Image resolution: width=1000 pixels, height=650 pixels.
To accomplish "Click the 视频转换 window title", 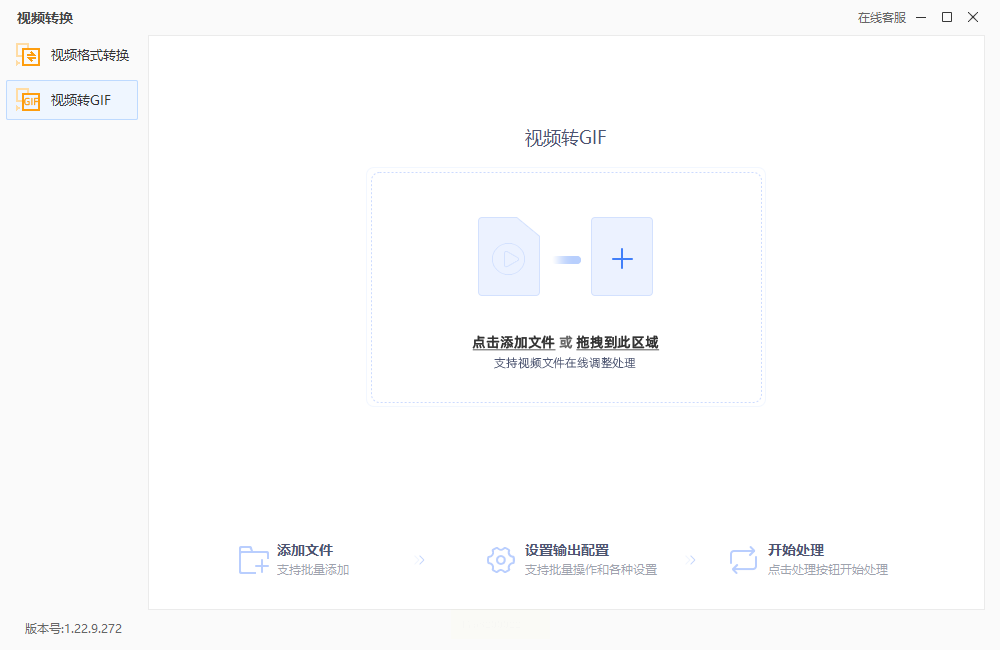I will point(45,18).
